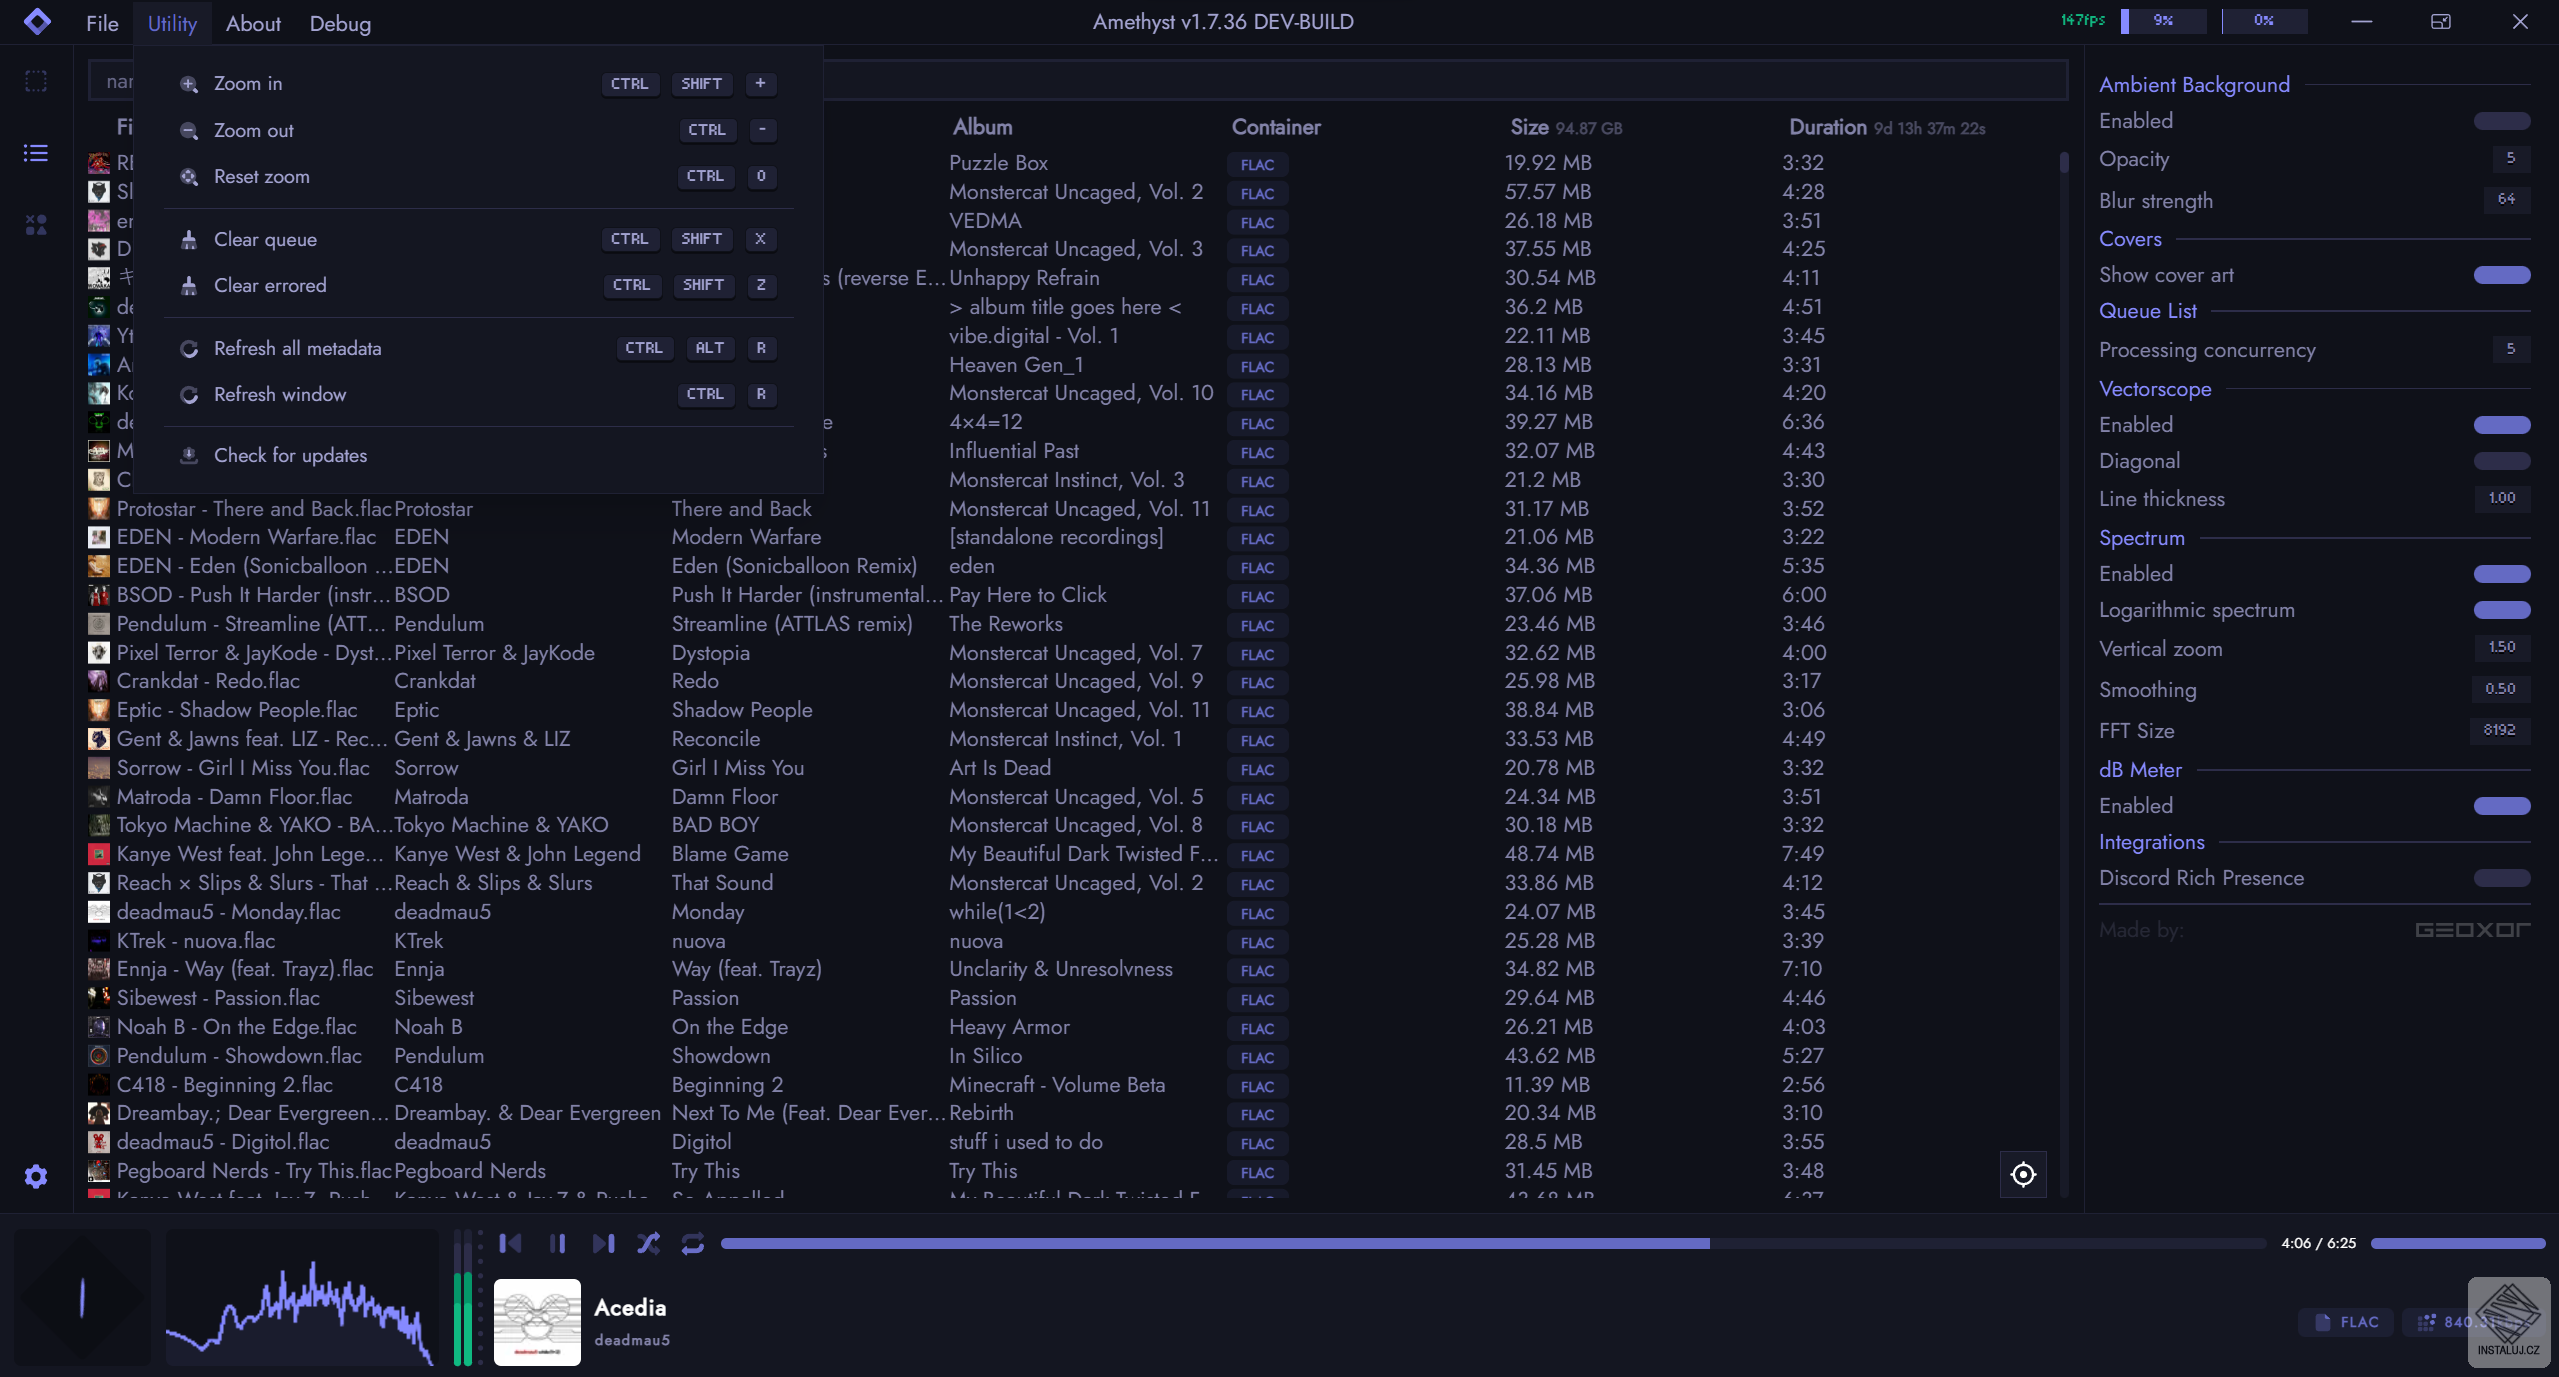Click the queue list sidebar icon

(36, 153)
